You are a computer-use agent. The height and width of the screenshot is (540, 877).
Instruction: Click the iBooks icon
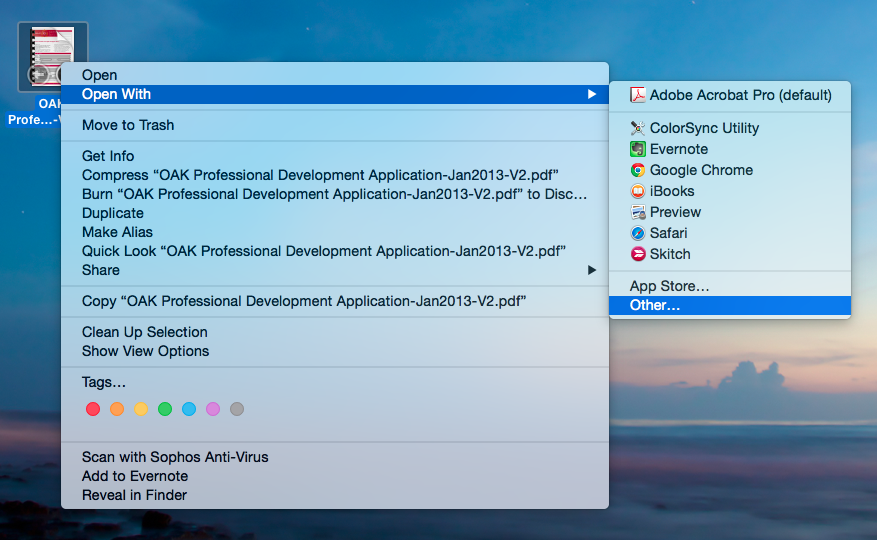tap(638, 191)
